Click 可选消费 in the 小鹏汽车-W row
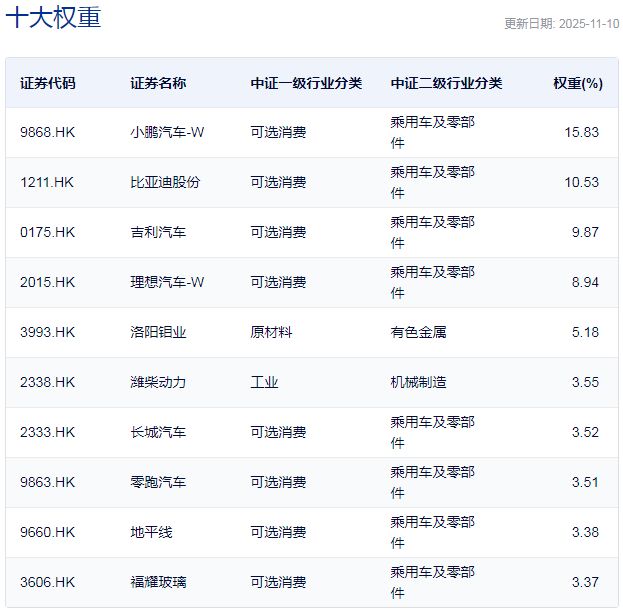623x615 pixels. point(278,132)
